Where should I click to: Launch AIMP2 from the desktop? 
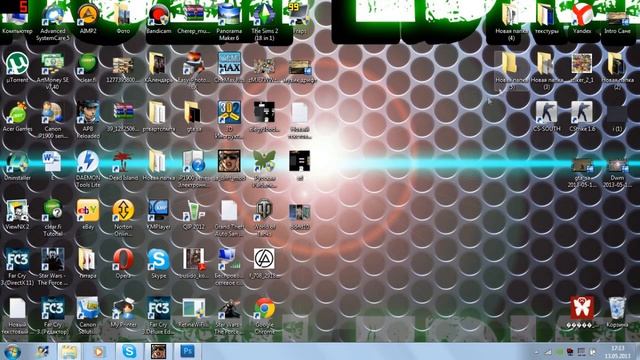[x=88, y=19]
